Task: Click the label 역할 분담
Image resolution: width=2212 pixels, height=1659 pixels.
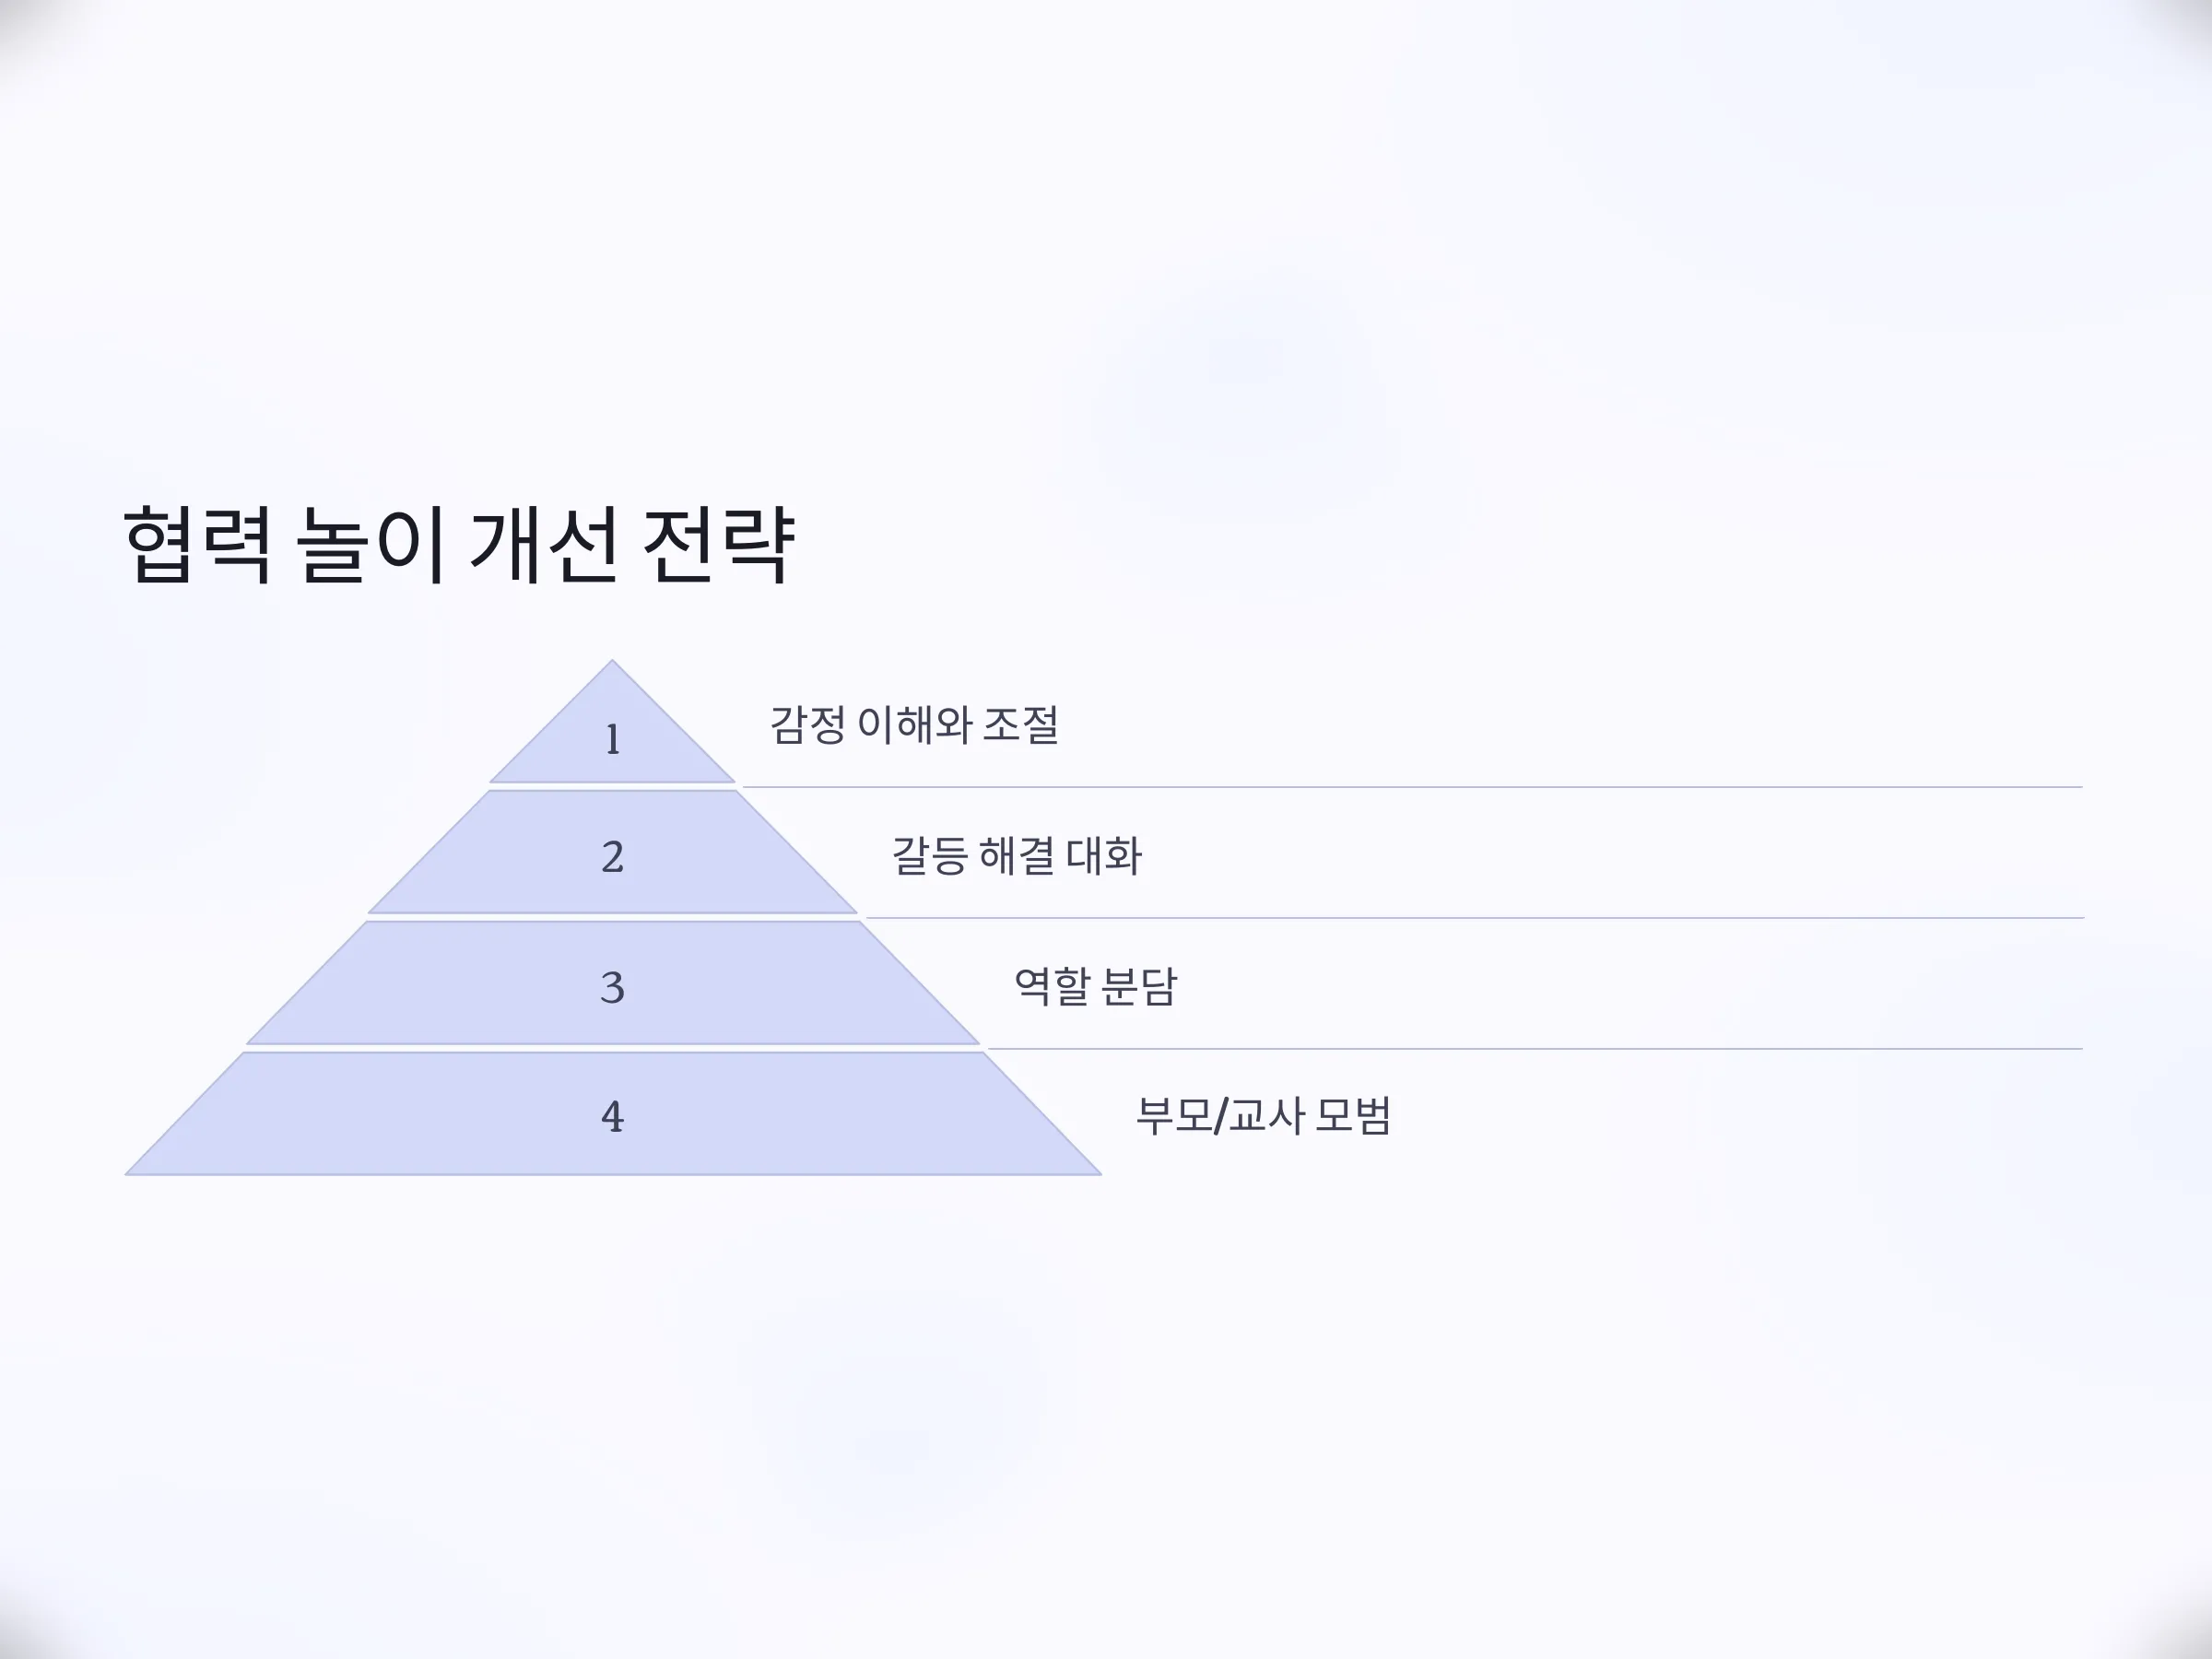Action: point(1096,987)
